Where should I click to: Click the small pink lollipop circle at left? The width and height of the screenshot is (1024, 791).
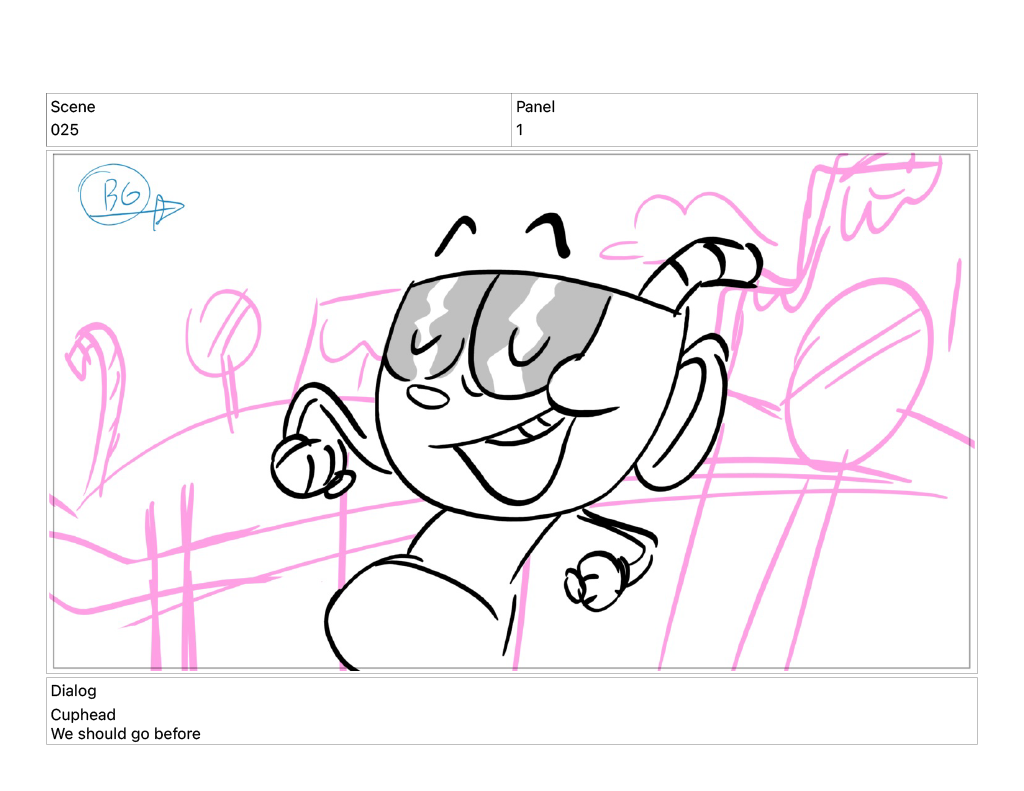click(223, 332)
